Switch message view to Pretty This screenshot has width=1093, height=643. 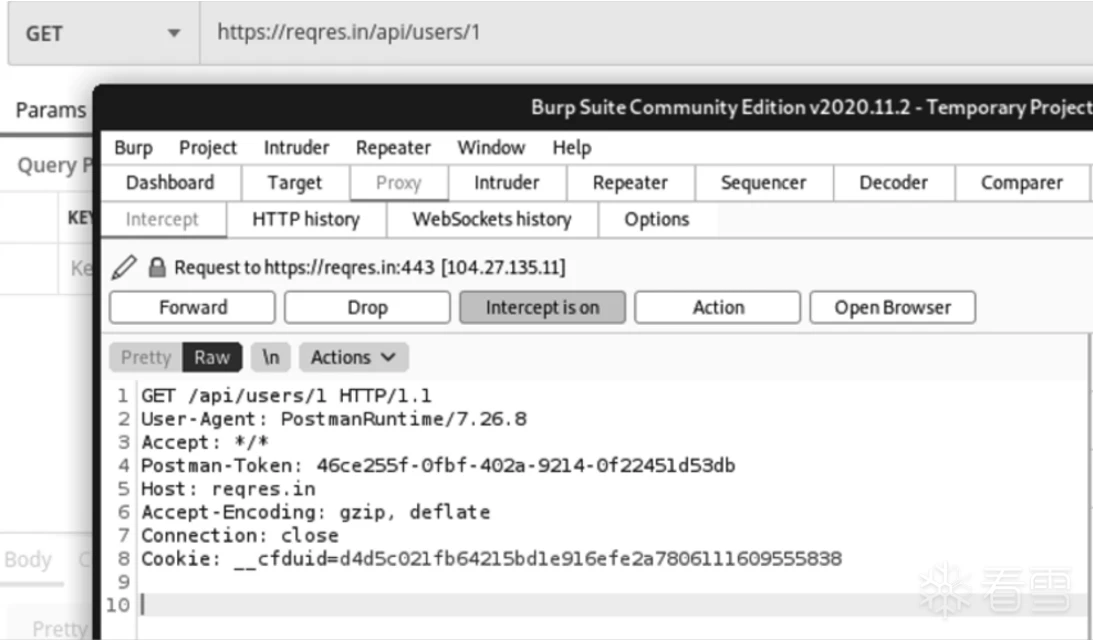(146, 357)
